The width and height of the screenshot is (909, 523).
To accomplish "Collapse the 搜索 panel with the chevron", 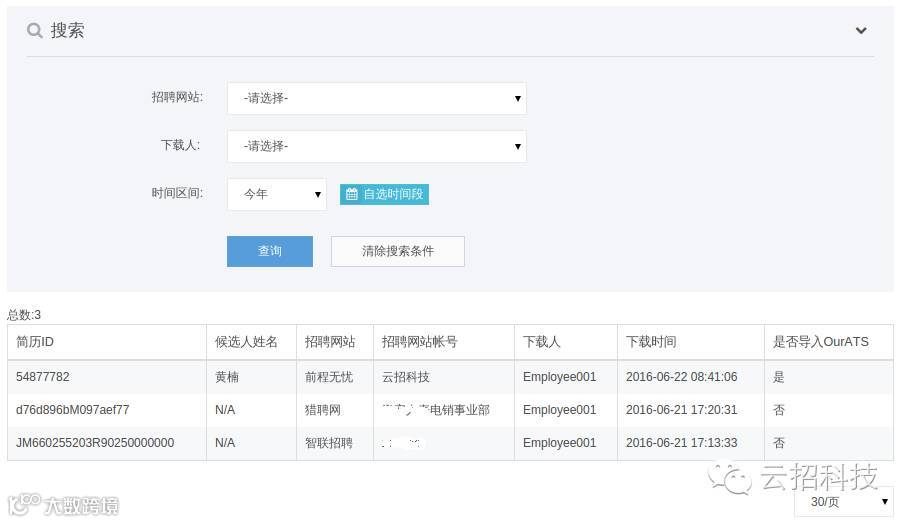I will tap(861, 31).
